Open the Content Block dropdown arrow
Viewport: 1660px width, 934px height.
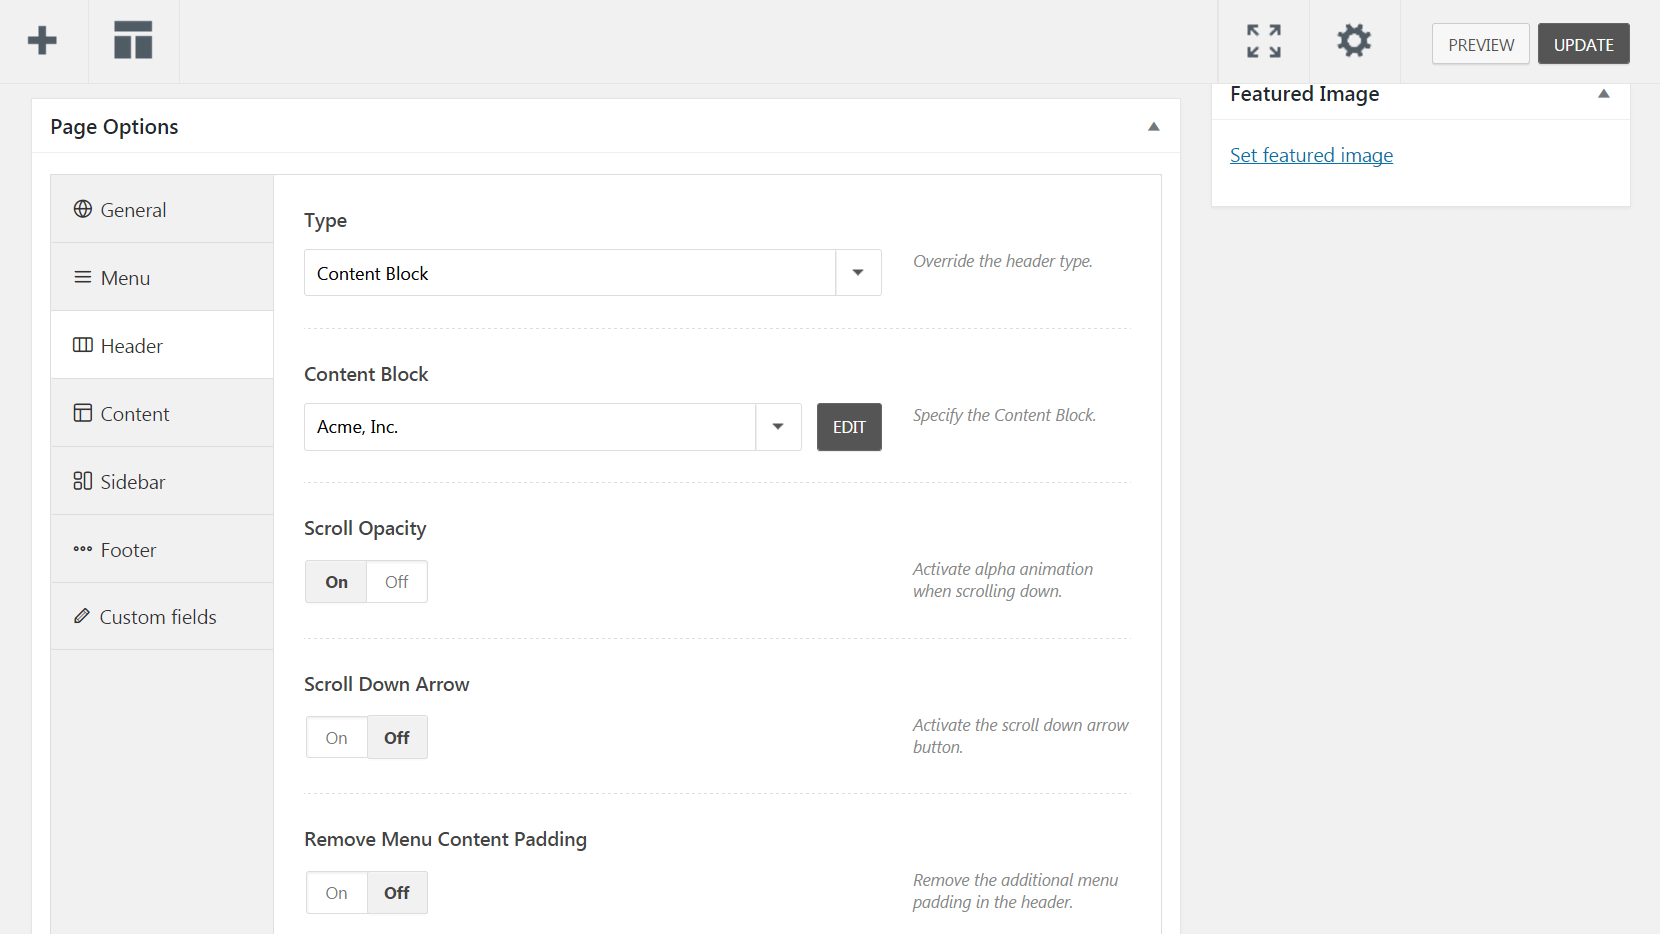click(778, 427)
